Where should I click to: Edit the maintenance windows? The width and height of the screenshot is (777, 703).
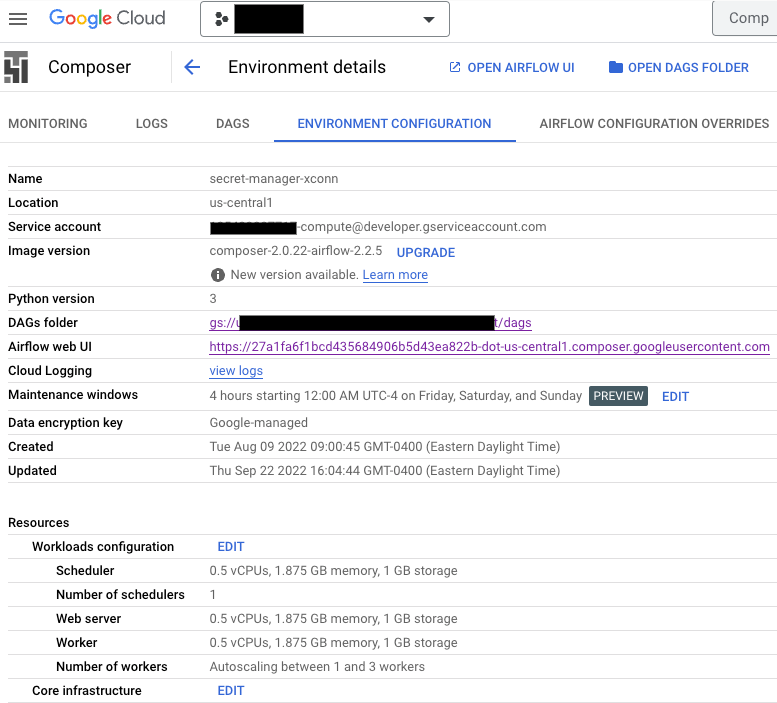(x=675, y=396)
